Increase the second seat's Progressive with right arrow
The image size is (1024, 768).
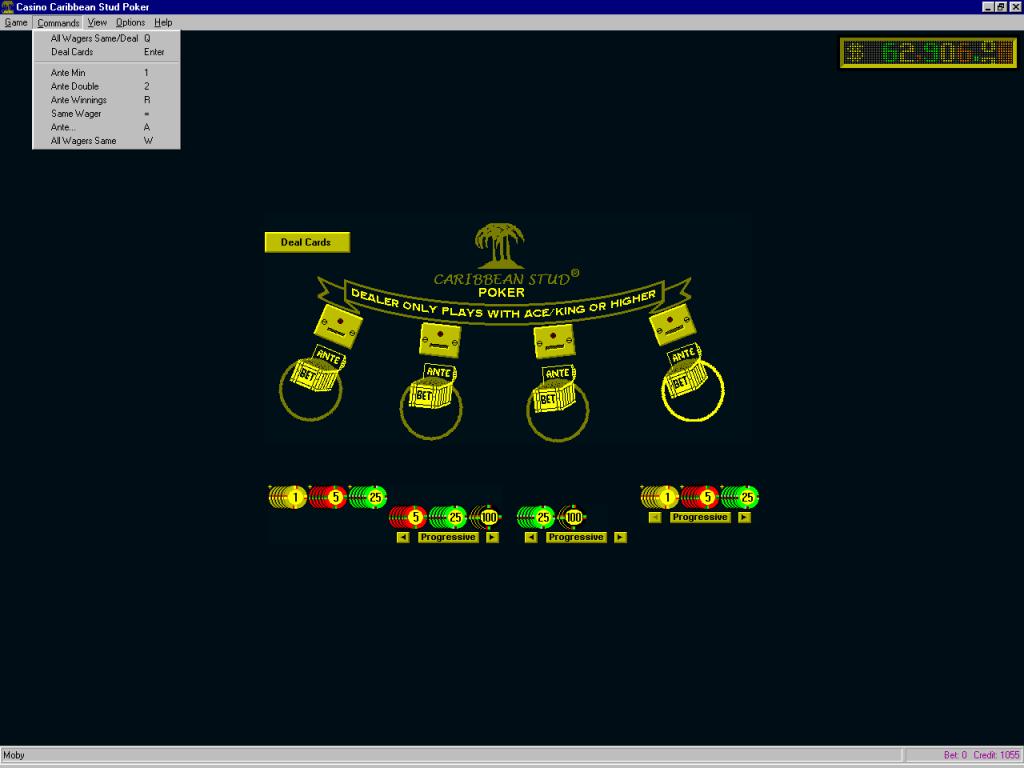pos(492,537)
